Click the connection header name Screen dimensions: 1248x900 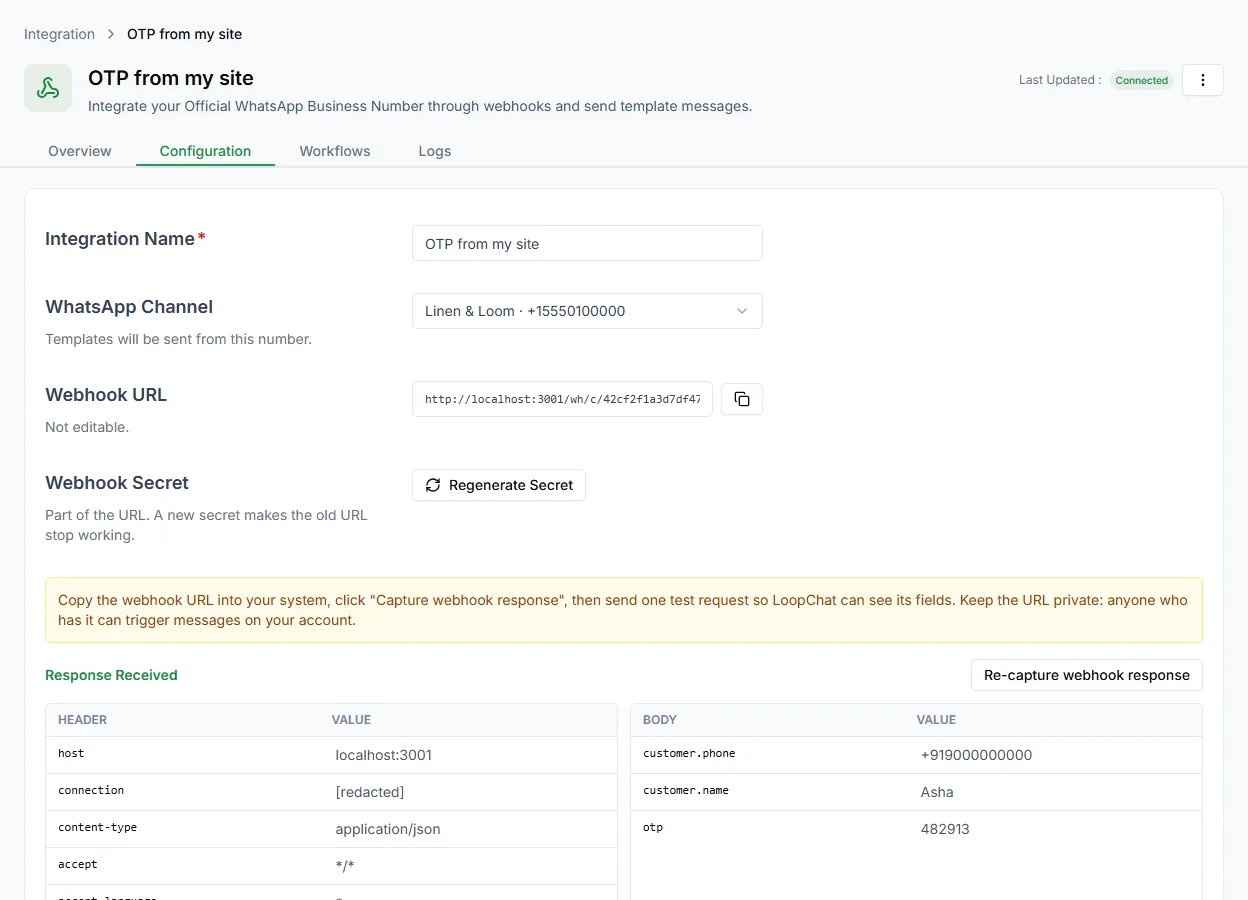click(x=91, y=790)
